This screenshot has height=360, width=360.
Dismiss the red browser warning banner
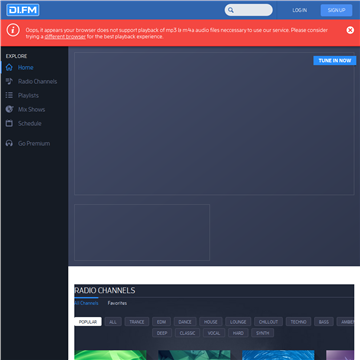click(350, 30)
